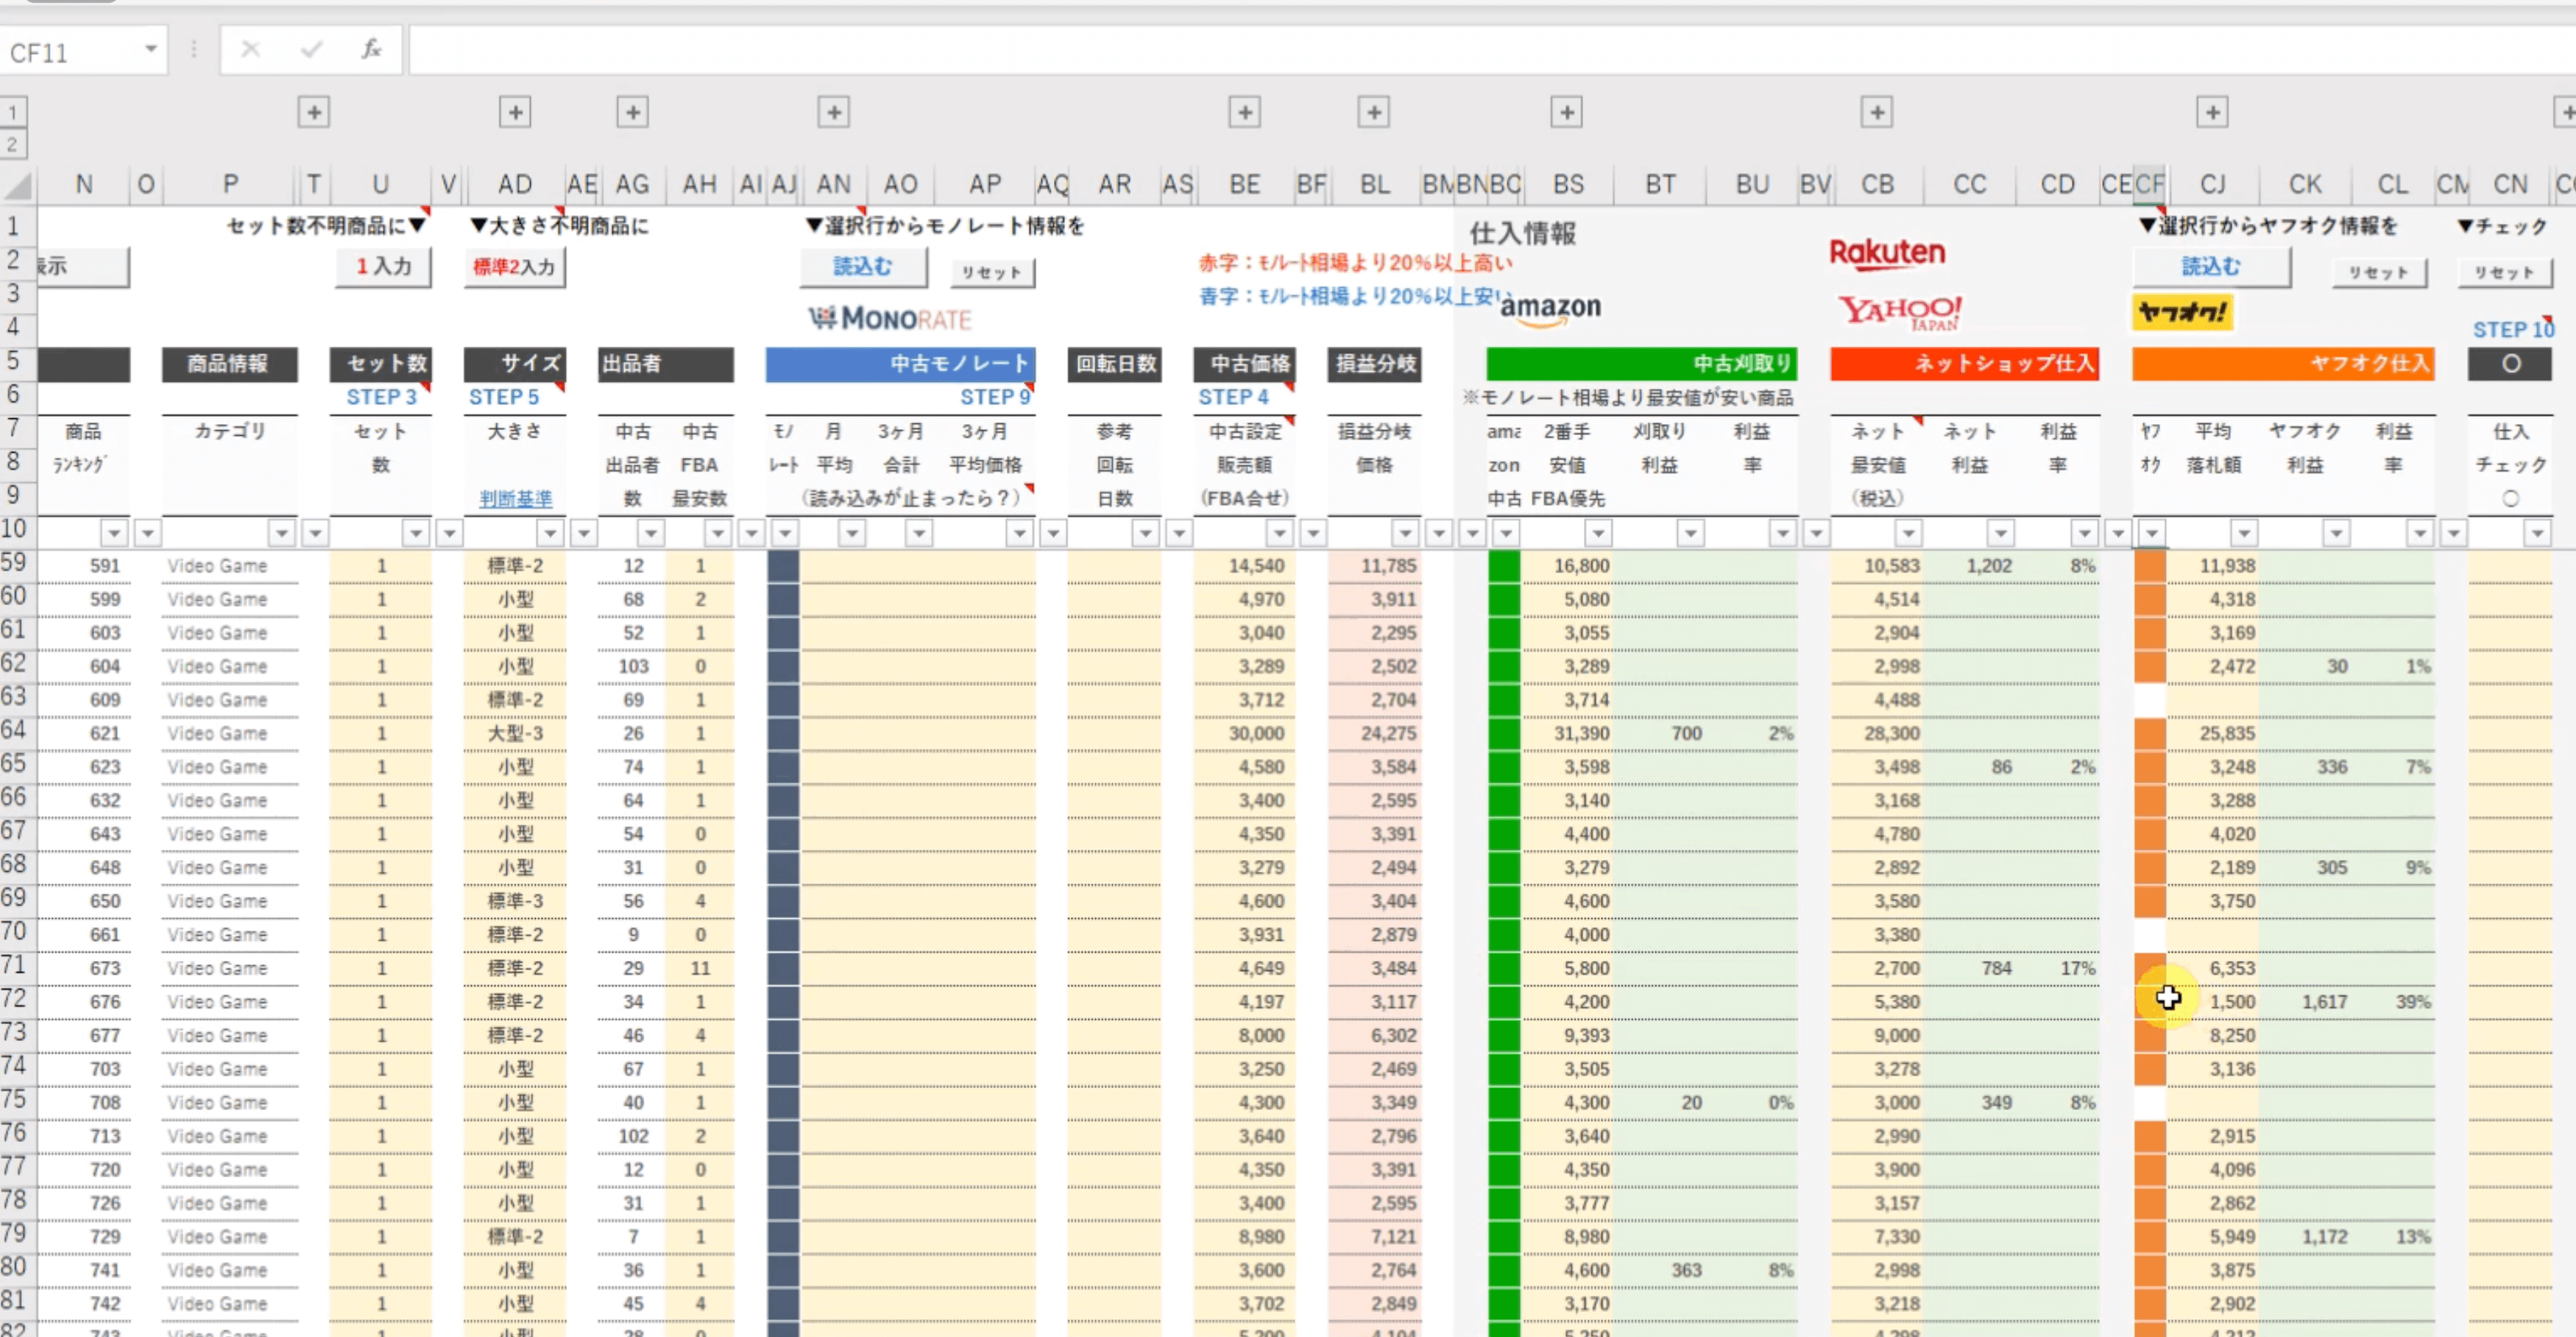Open filter dropdown for 中古設定販売額 column
The image size is (2576, 1337).
pos(1279,533)
